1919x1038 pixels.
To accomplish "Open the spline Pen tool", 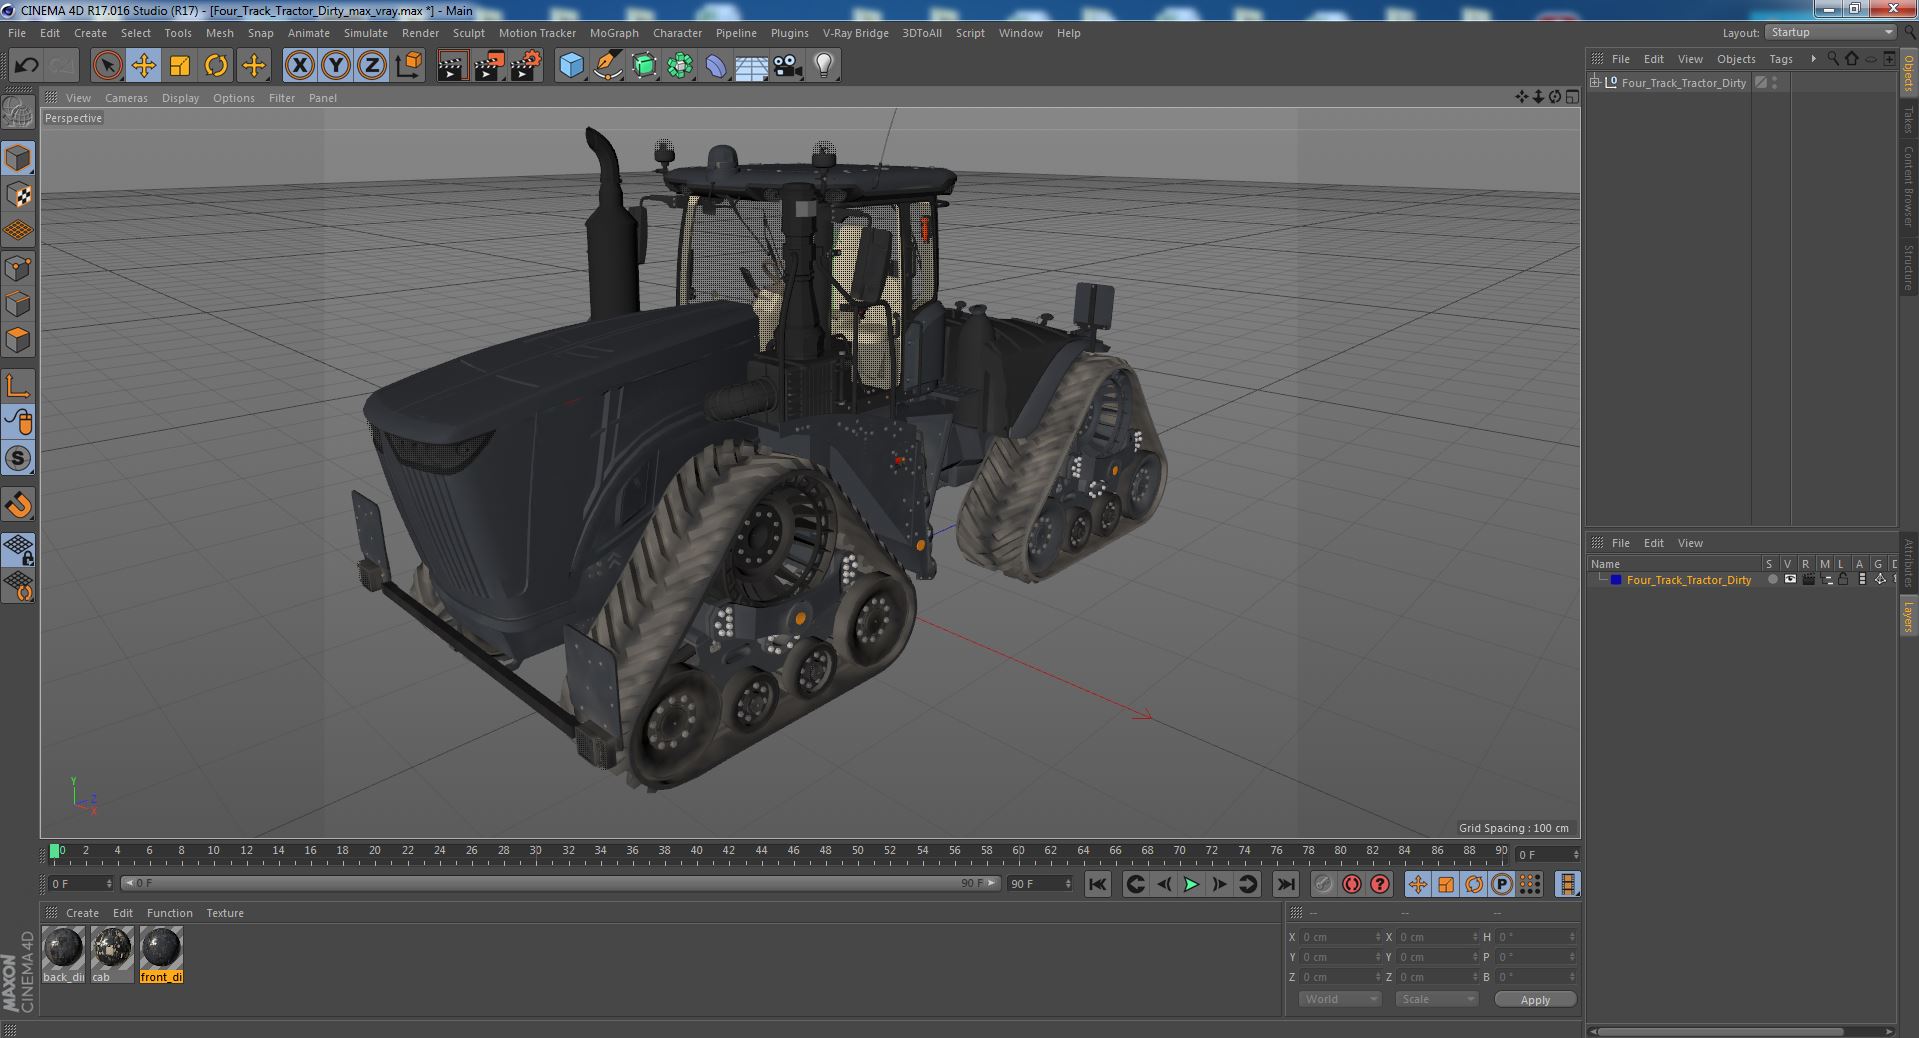I will [607, 66].
